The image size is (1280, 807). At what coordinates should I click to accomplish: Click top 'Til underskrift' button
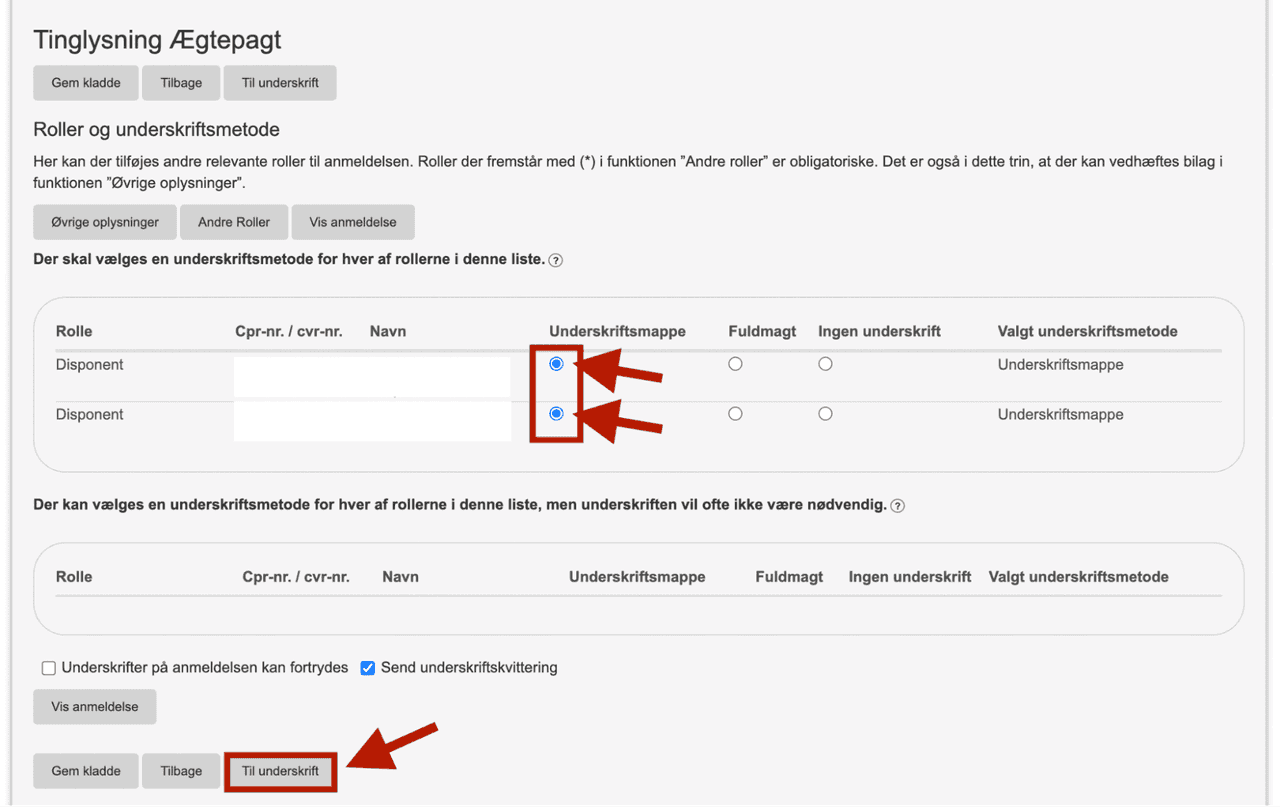(280, 83)
